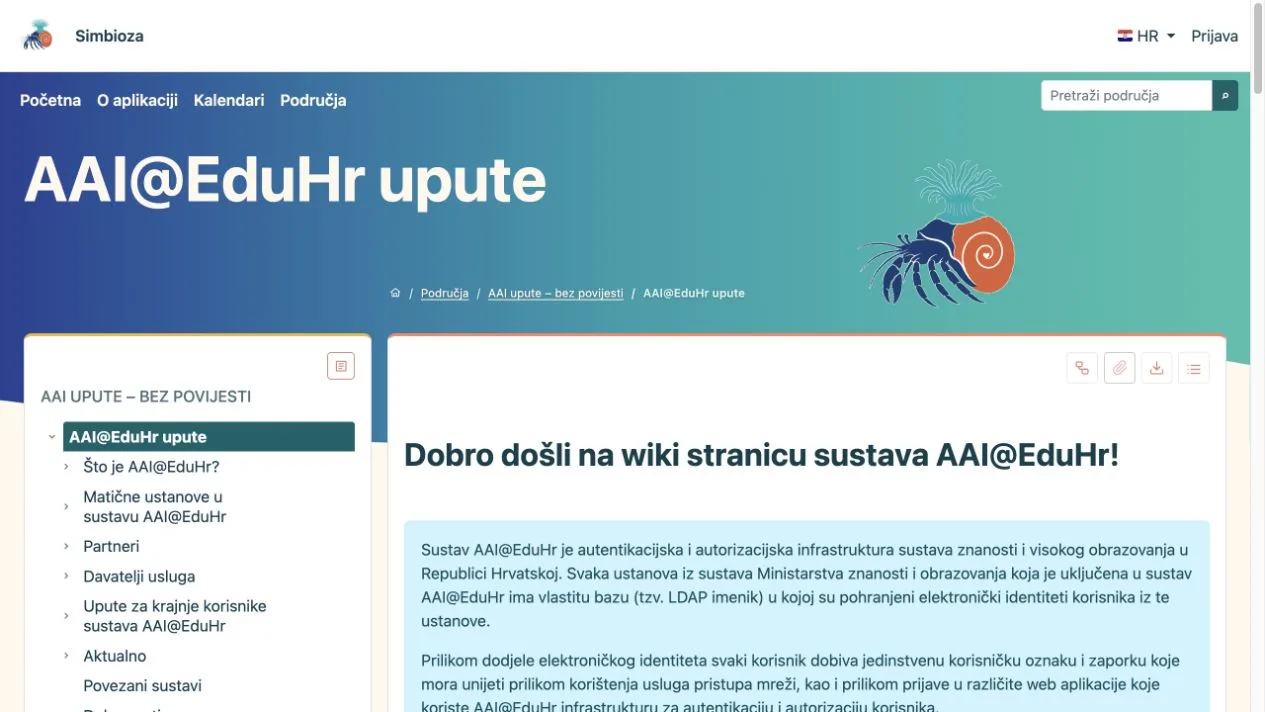Toggle the sidebar panel icon above tree
Screen dimensions: 1265x712
pos(341,366)
